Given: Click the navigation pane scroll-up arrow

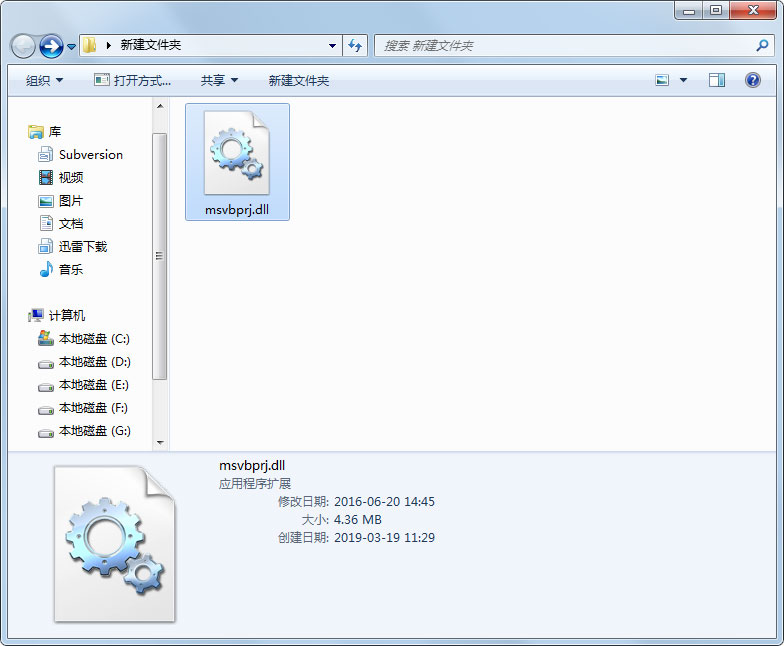Looking at the screenshot, I should pyautogui.click(x=160, y=106).
